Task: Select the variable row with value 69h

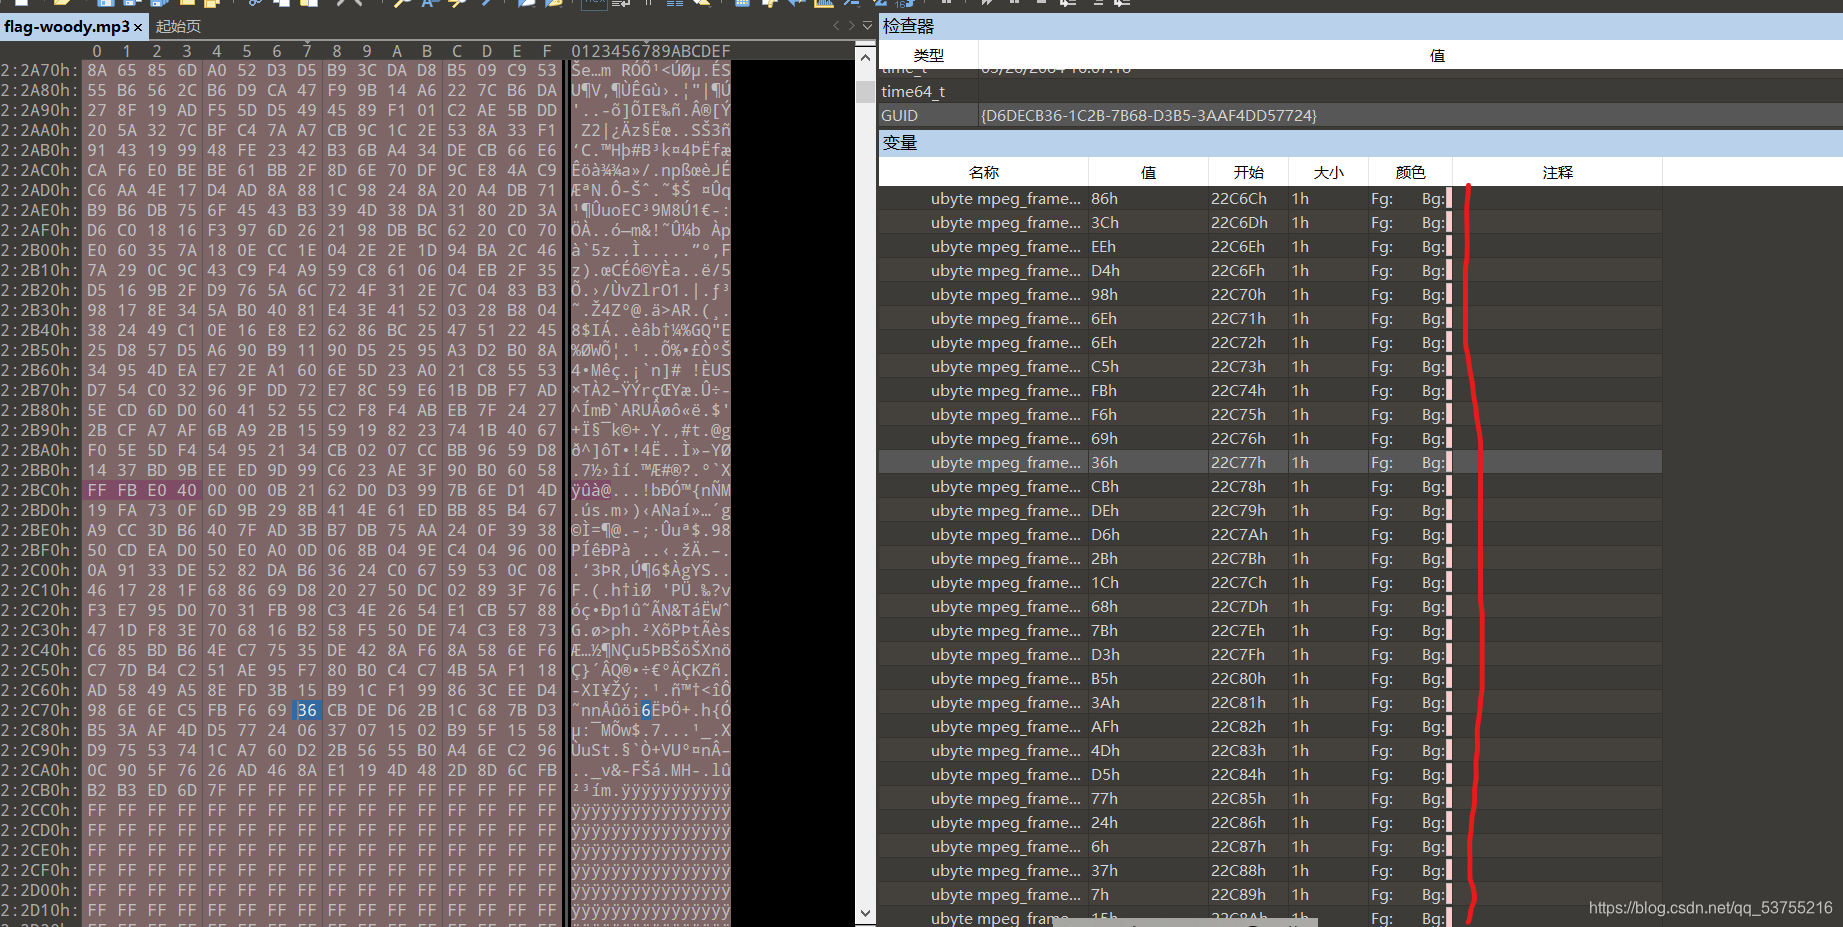Action: (x=1270, y=439)
